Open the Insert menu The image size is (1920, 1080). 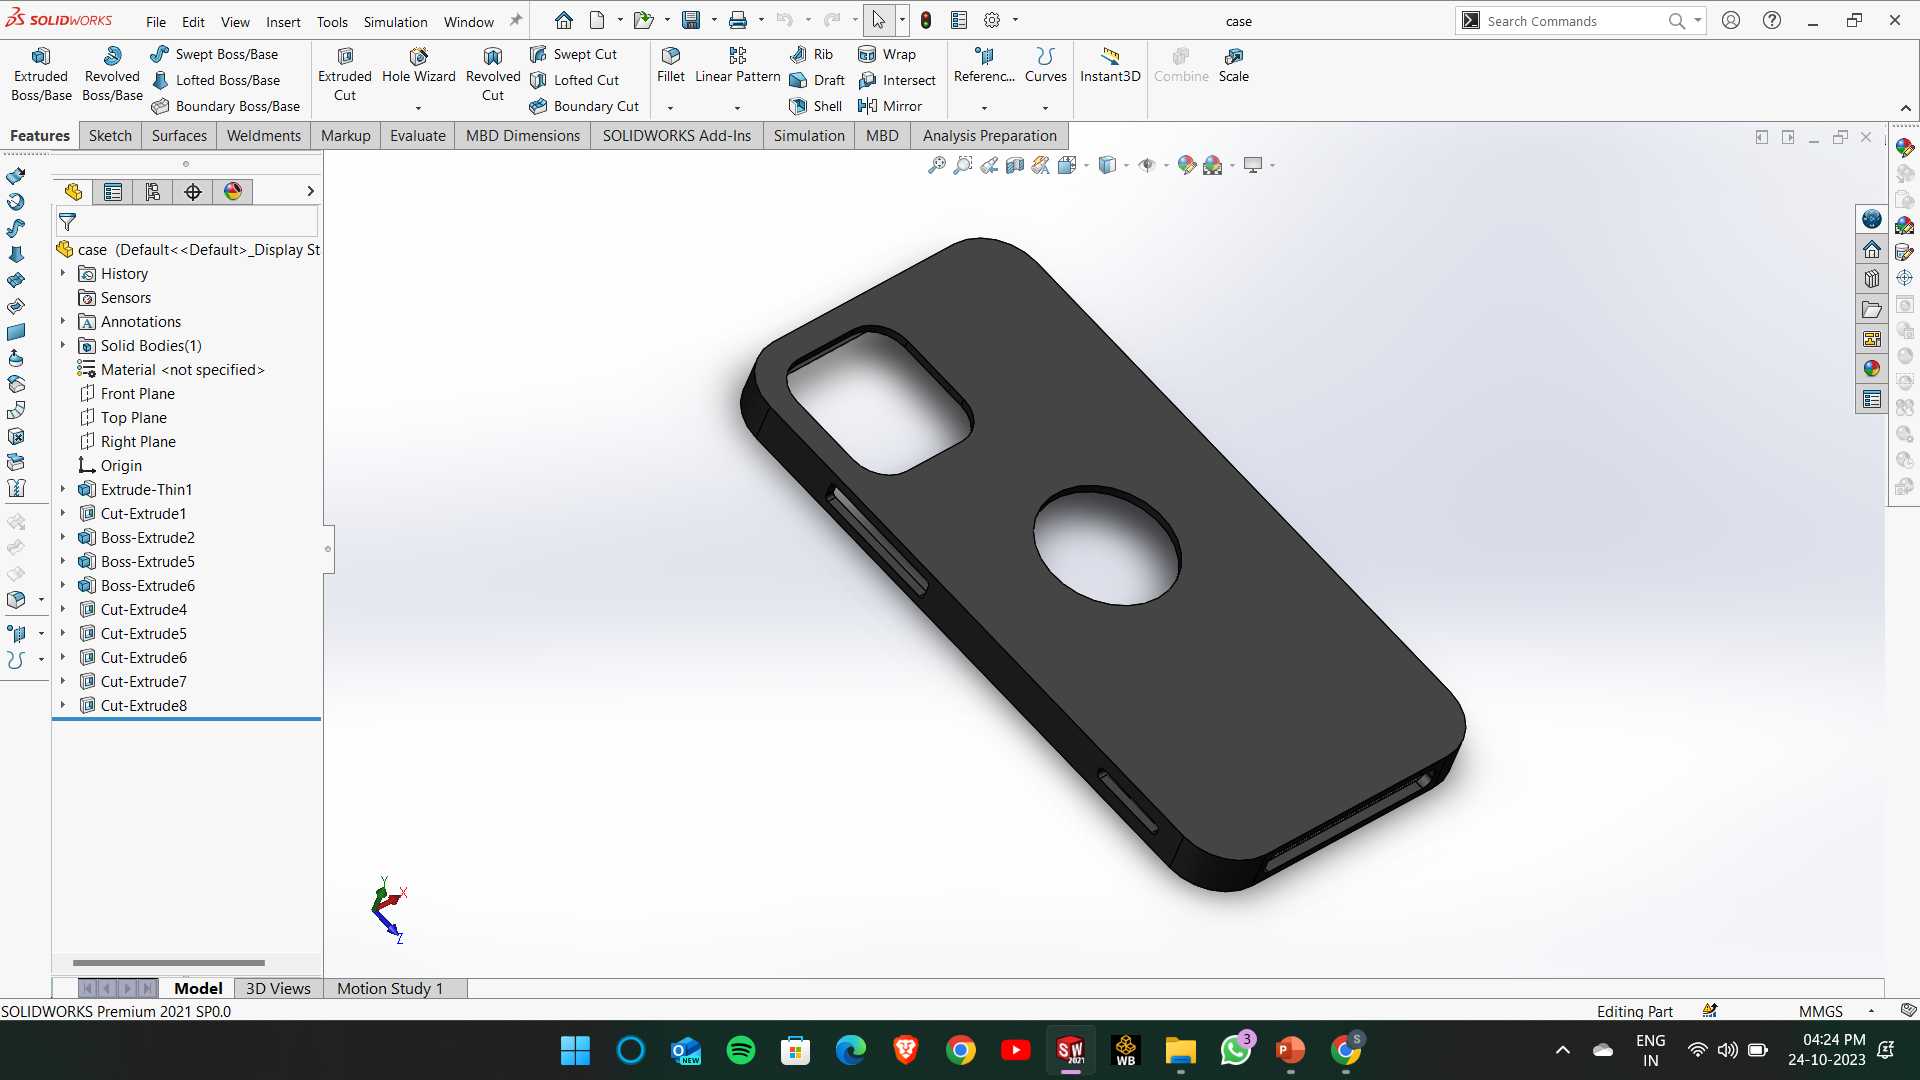(283, 21)
